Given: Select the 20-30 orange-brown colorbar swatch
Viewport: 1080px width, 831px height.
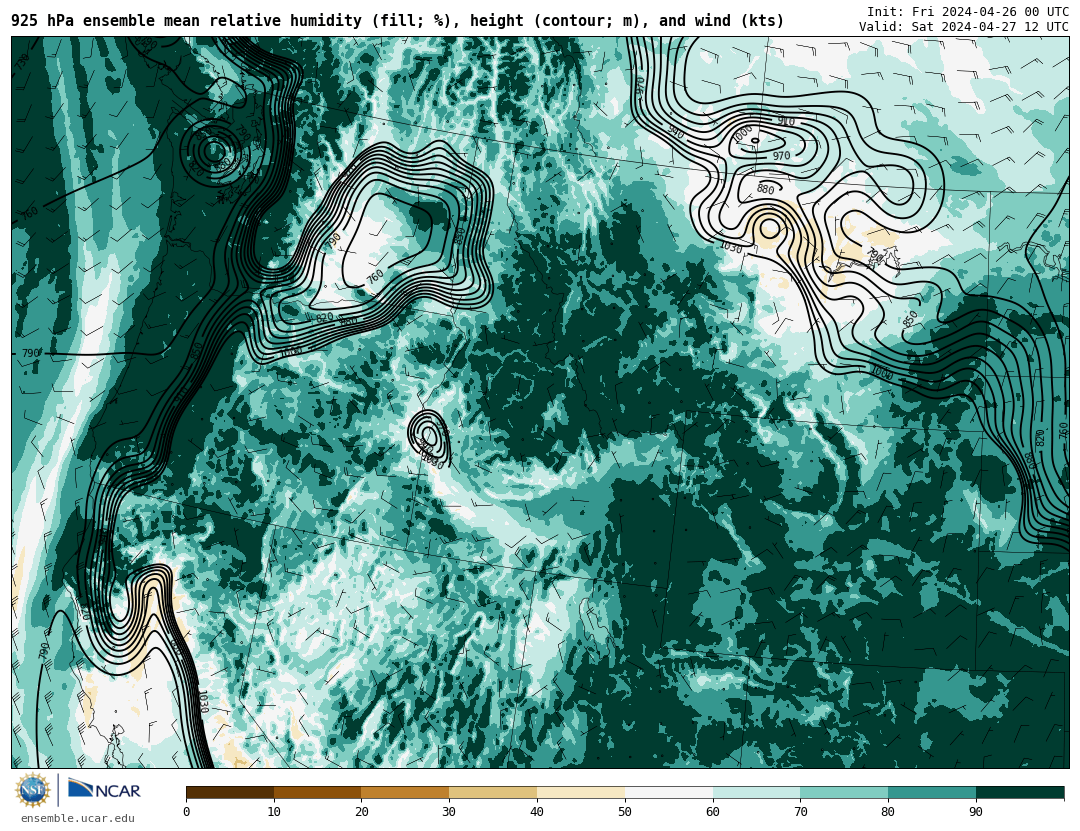Looking at the screenshot, I should (x=405, y=792).
